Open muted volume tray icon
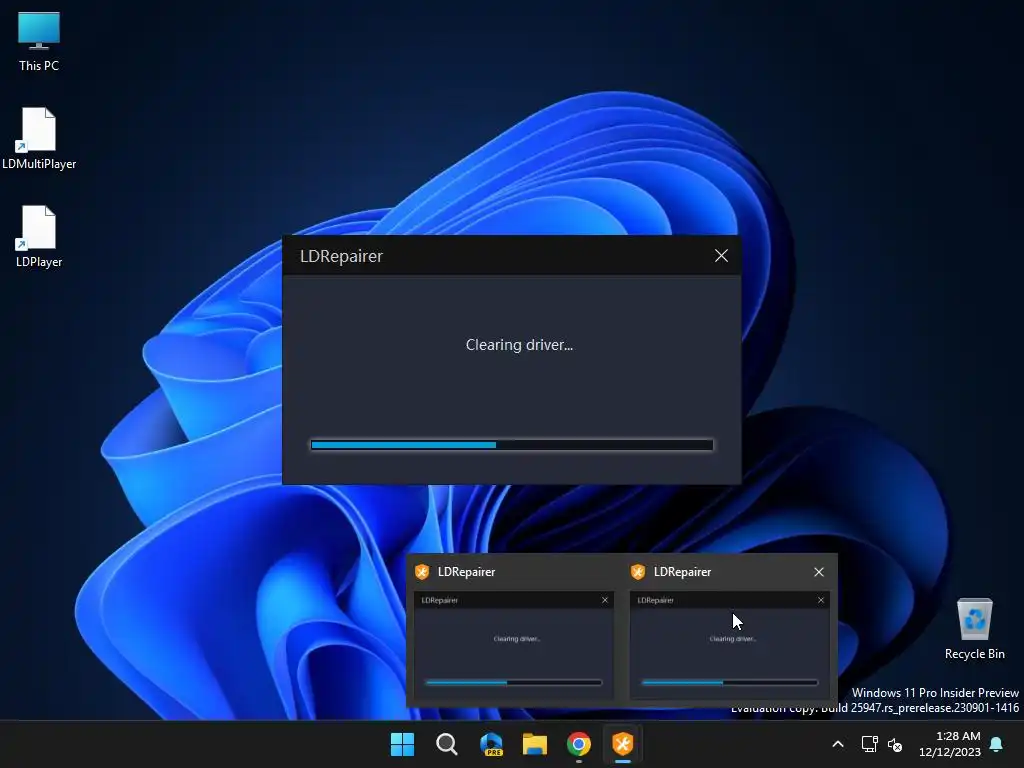 (x=895, y=744)
